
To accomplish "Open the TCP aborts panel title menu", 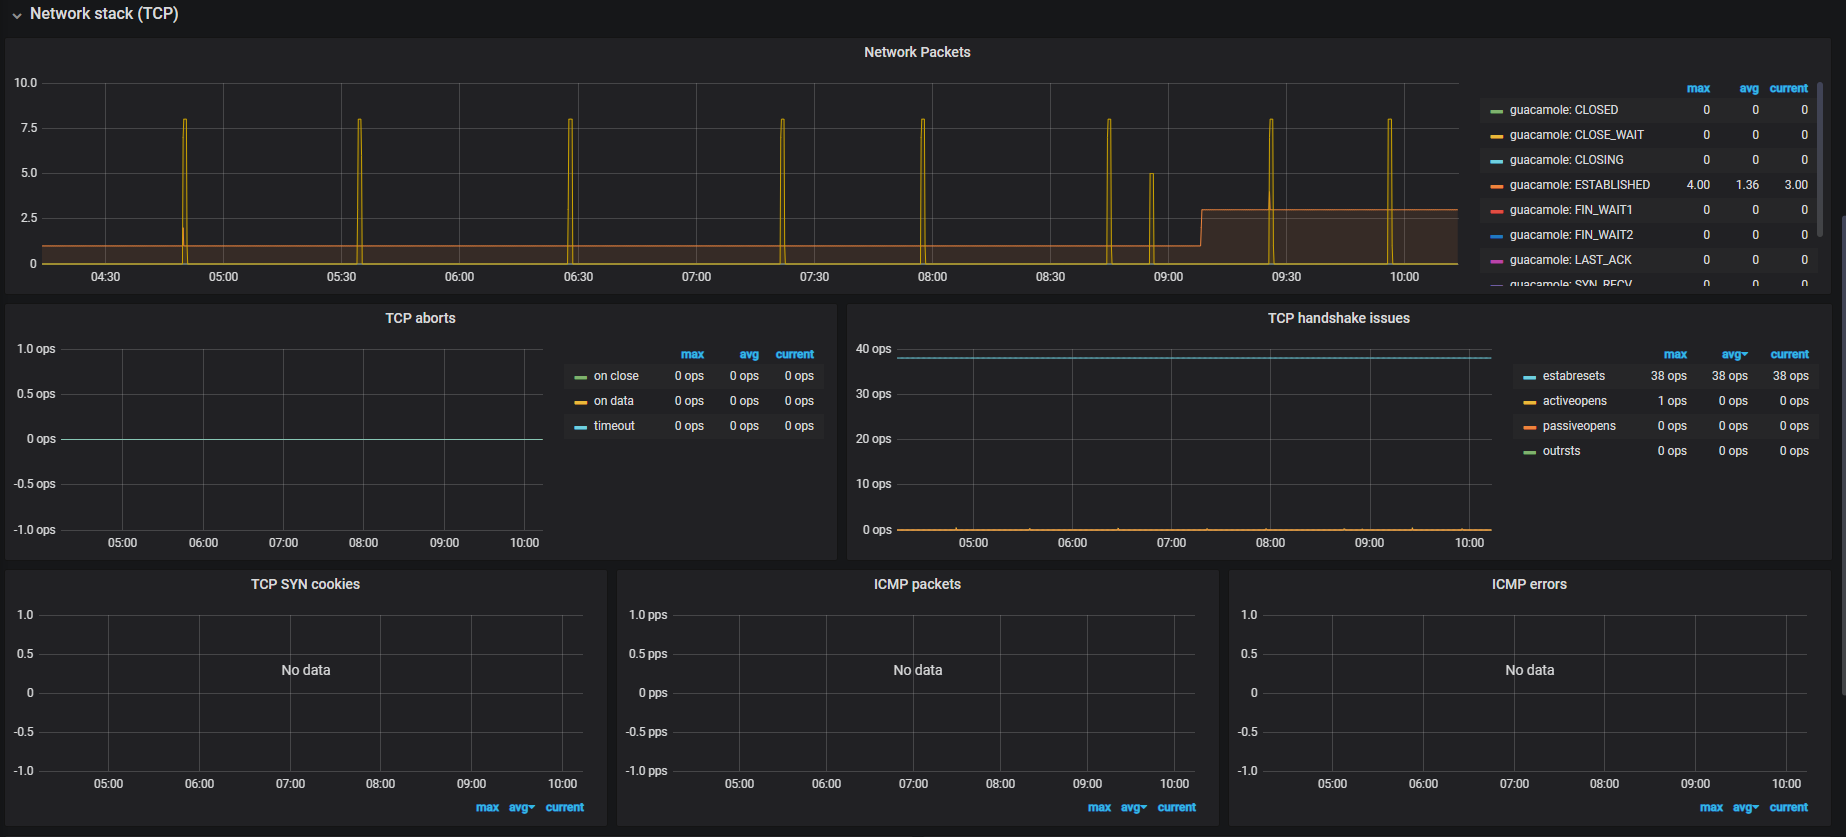I will [420, 318].
